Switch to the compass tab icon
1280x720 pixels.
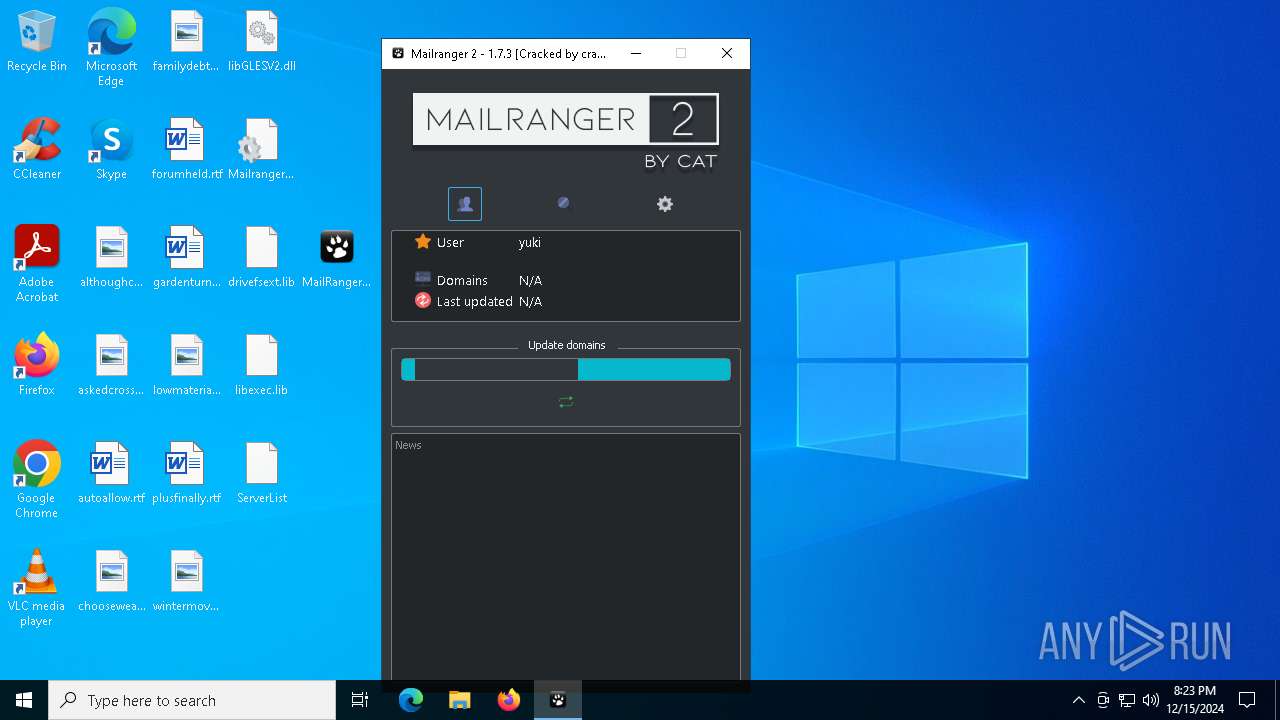point(563,203)
